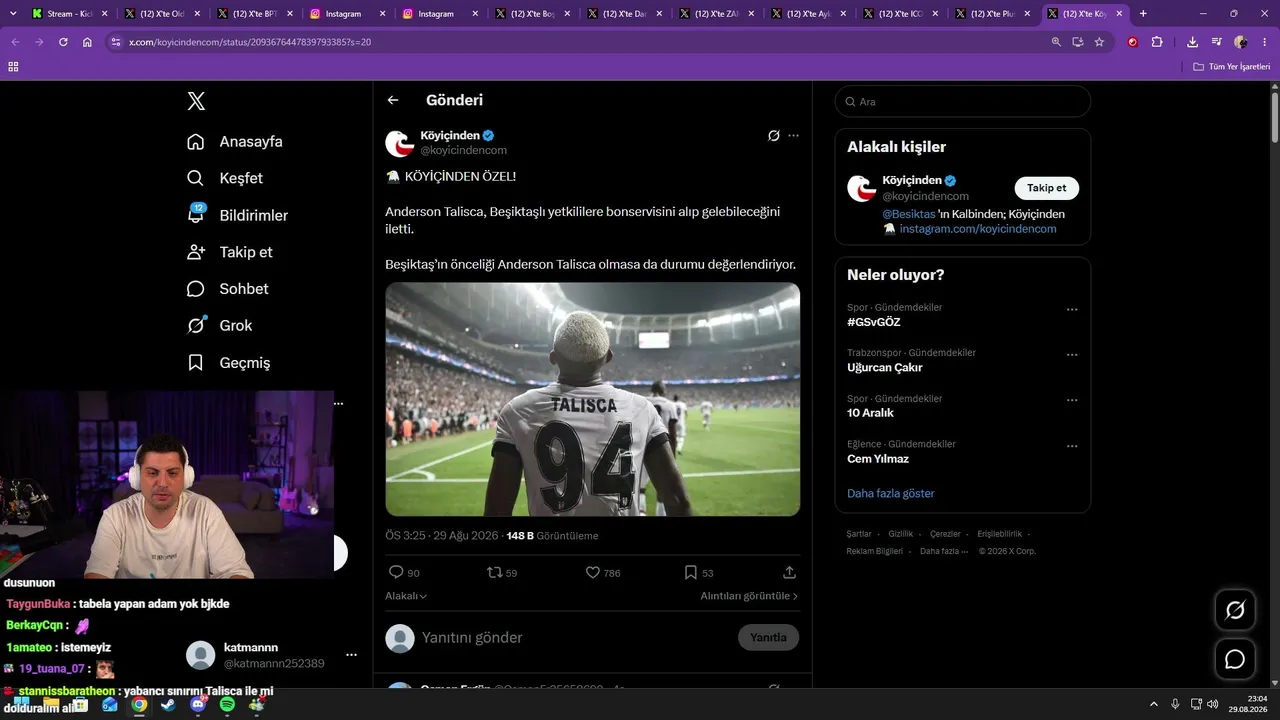Click the browser home button

pos(87,42)
